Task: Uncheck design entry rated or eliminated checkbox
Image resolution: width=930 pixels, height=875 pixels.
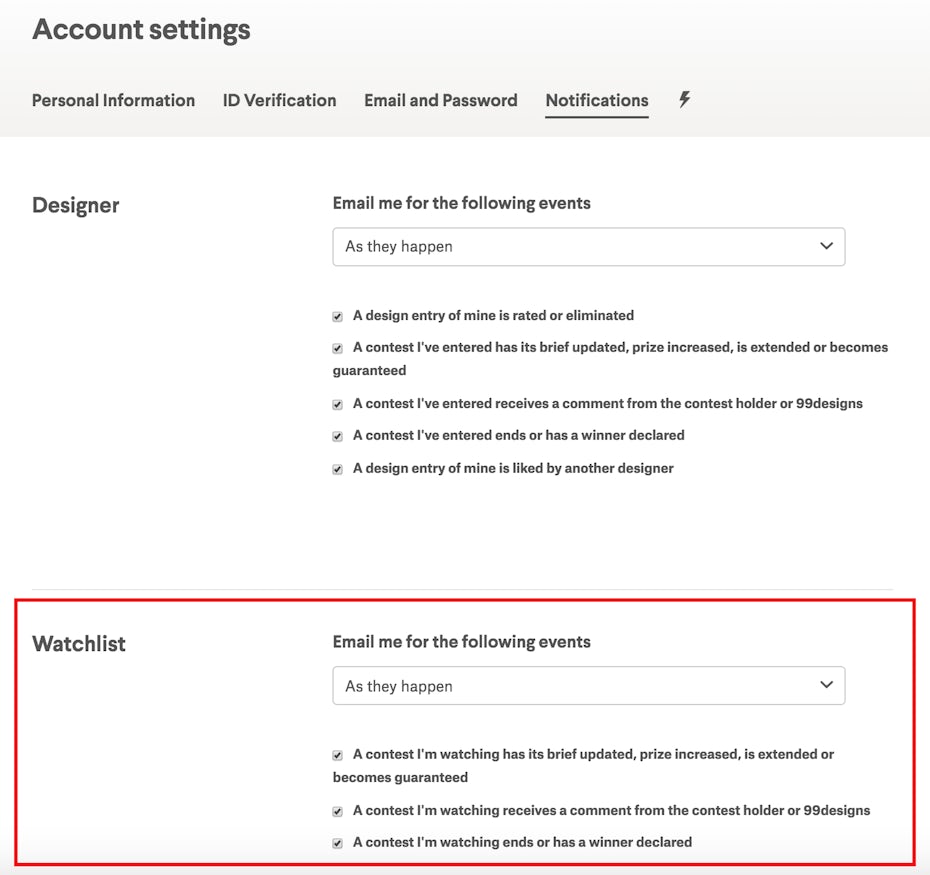Action: (x=338, y=317)
